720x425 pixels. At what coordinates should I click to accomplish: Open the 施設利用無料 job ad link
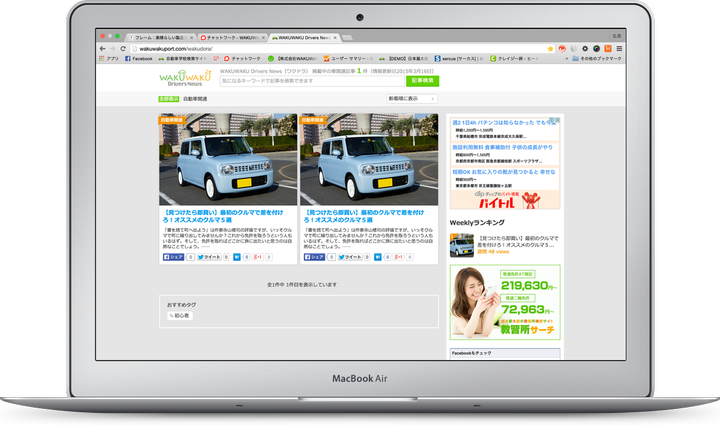coord(502,147)
